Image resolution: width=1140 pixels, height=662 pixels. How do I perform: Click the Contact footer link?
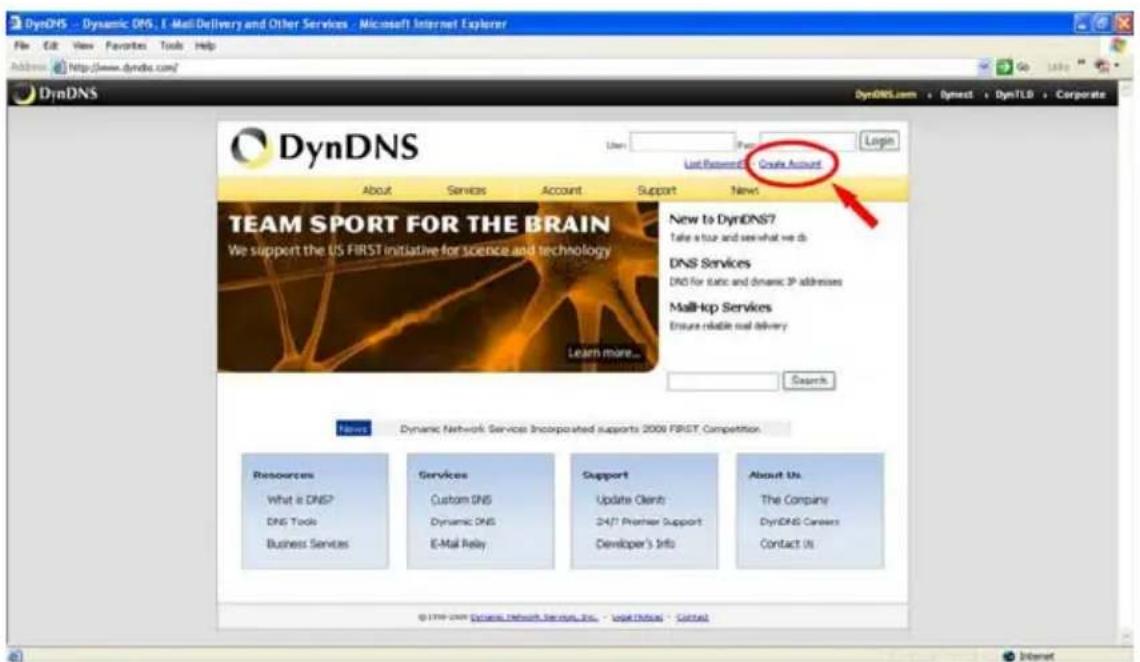point(692,617)
